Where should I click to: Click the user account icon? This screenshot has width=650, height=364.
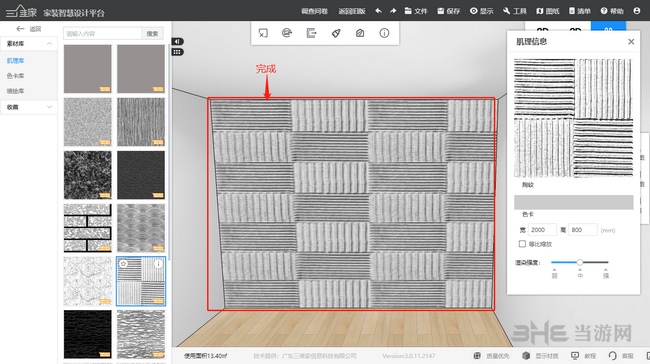(637, 11)
